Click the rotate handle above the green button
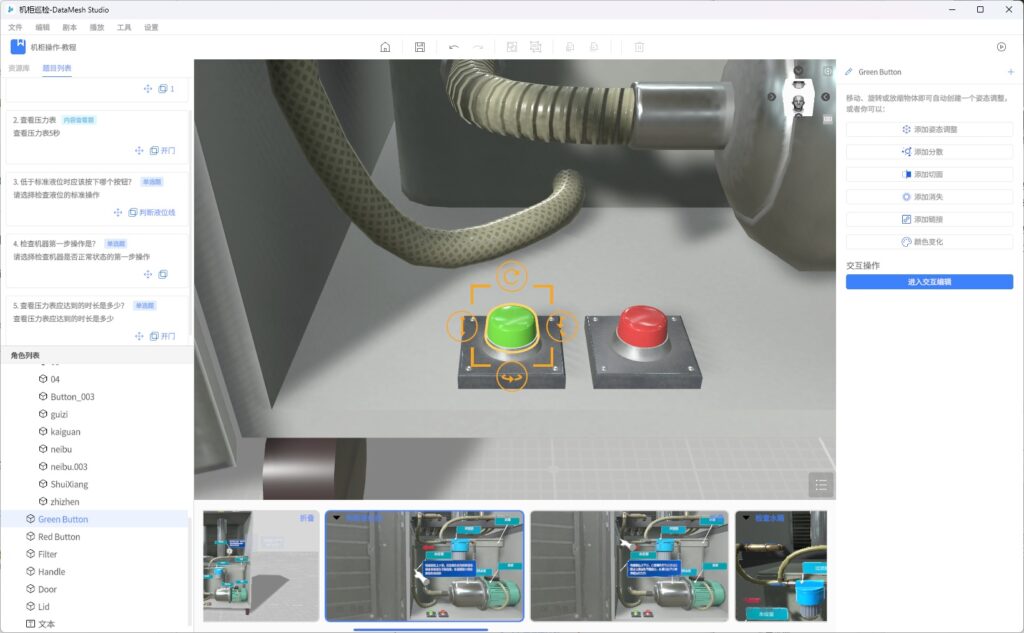 pyautogui.click(x=511, y=276)
